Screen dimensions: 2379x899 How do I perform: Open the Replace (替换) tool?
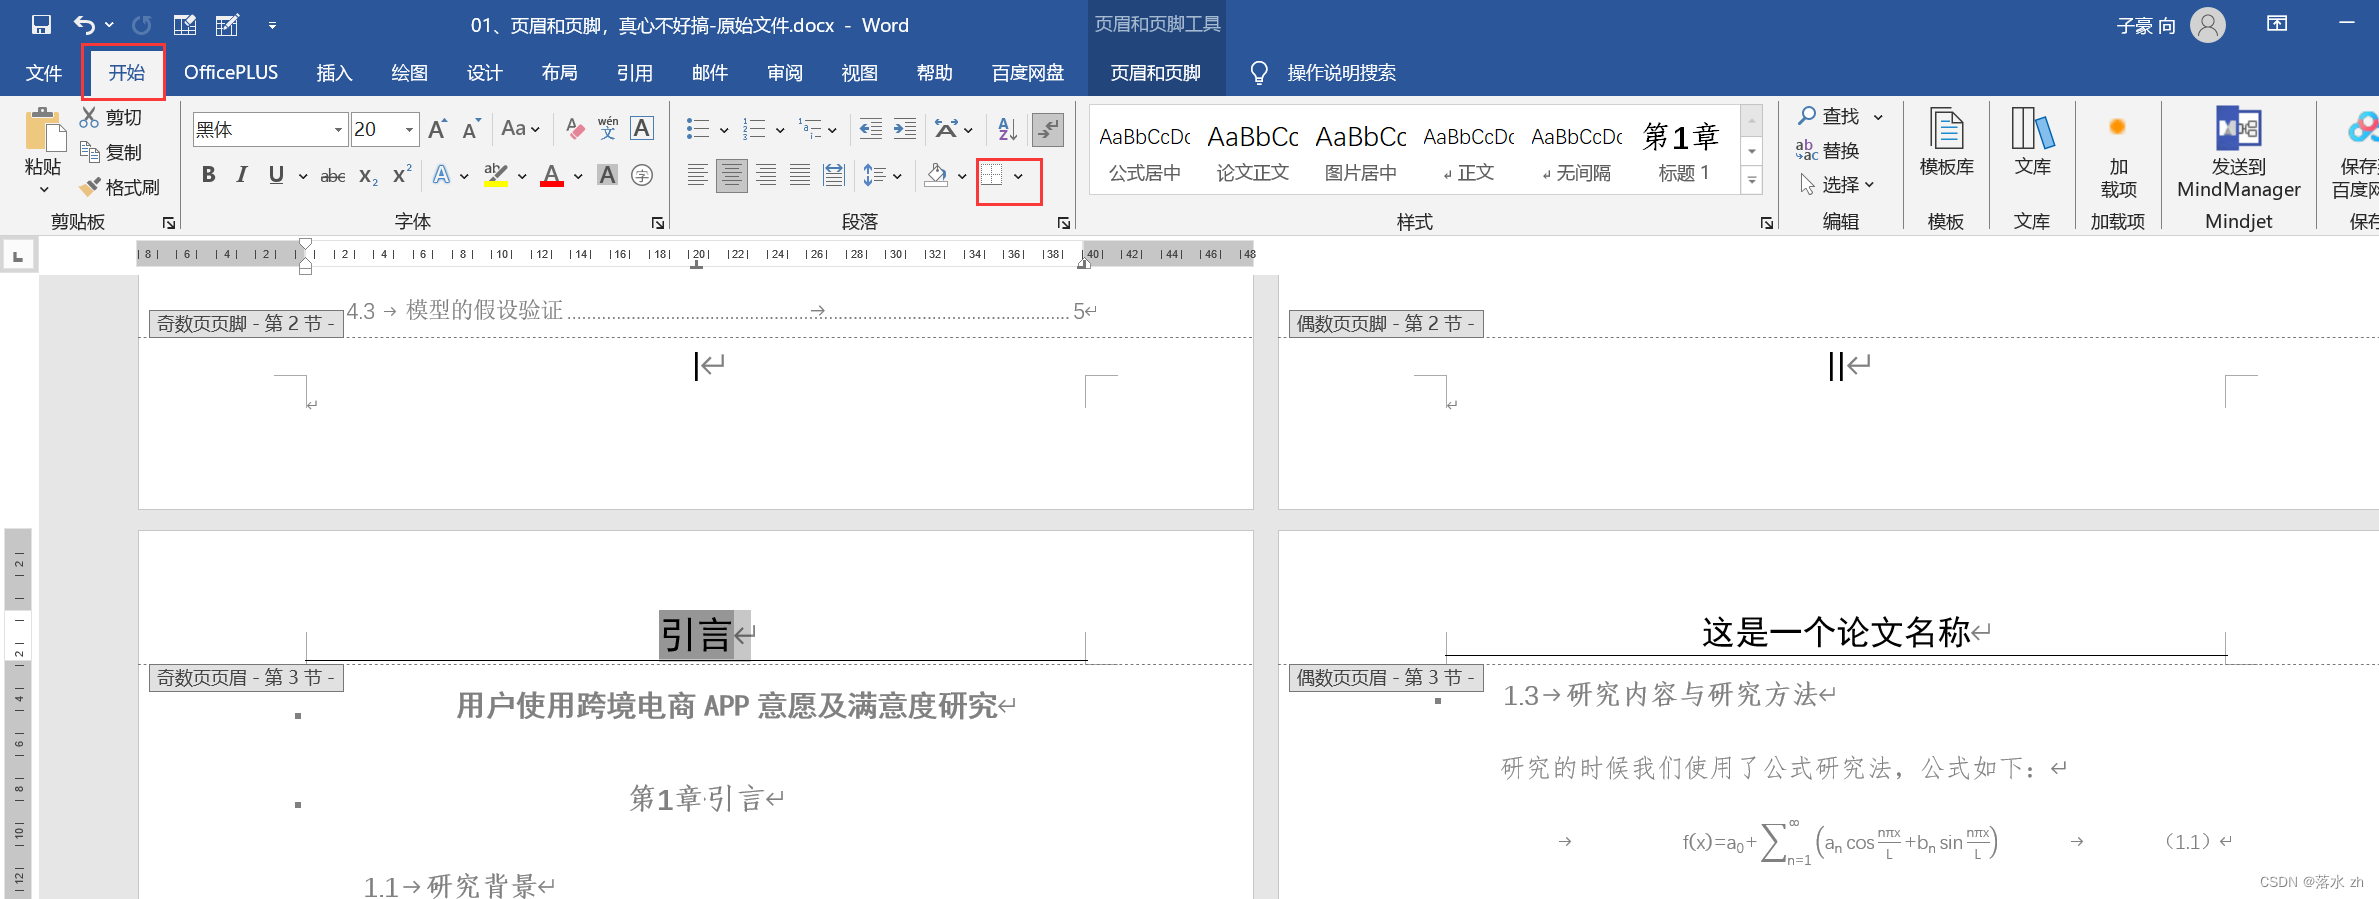(1828, 150)
